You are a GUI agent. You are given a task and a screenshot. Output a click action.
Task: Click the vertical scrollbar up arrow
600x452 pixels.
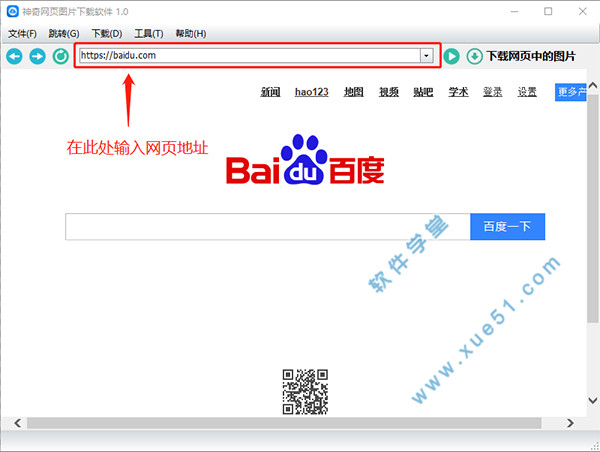pos(593,86)
